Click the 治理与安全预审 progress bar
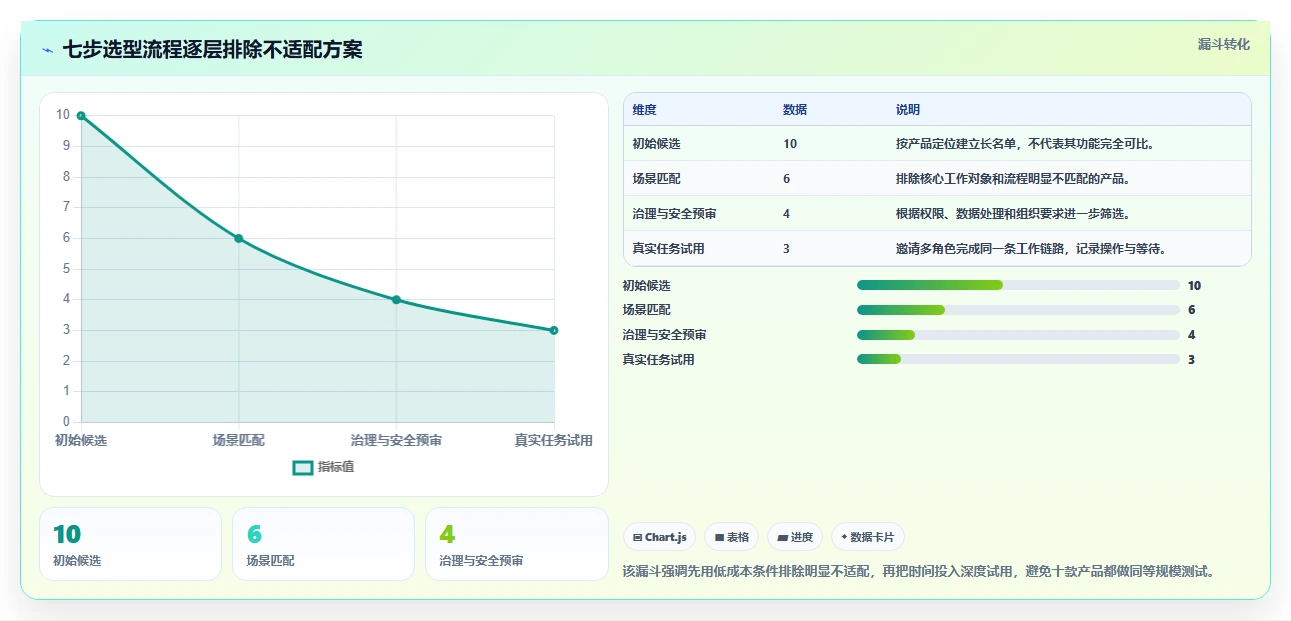 coord(1018,335)
